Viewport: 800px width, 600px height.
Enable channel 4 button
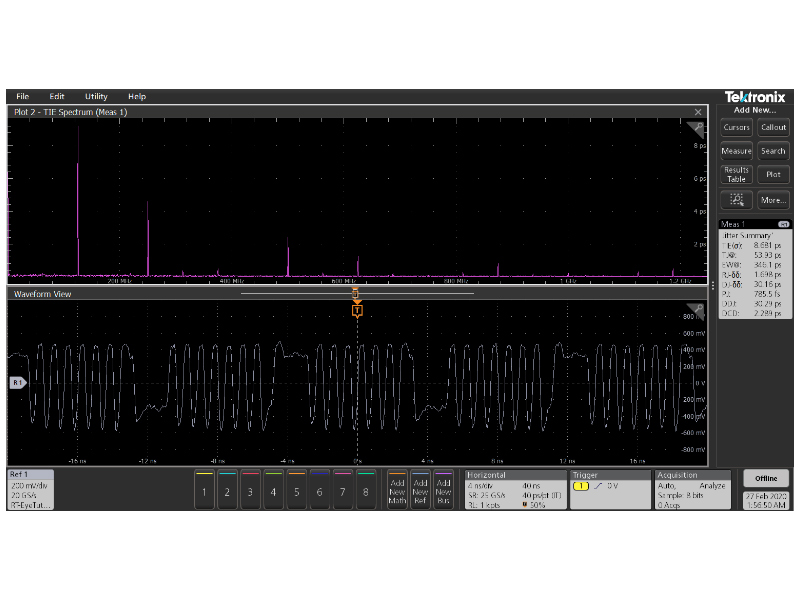273,491
